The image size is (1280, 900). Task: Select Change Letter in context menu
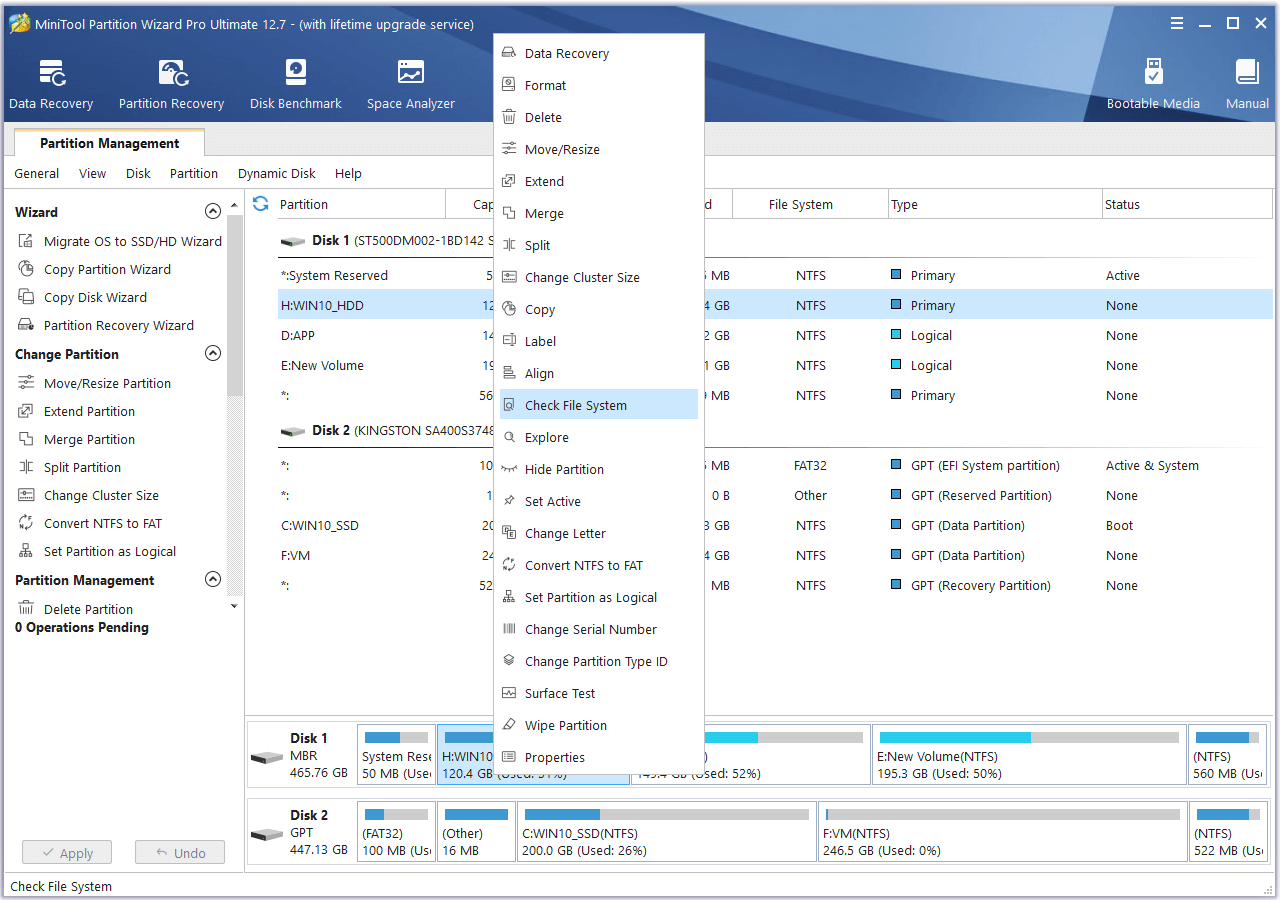click(x=599, y=534)
